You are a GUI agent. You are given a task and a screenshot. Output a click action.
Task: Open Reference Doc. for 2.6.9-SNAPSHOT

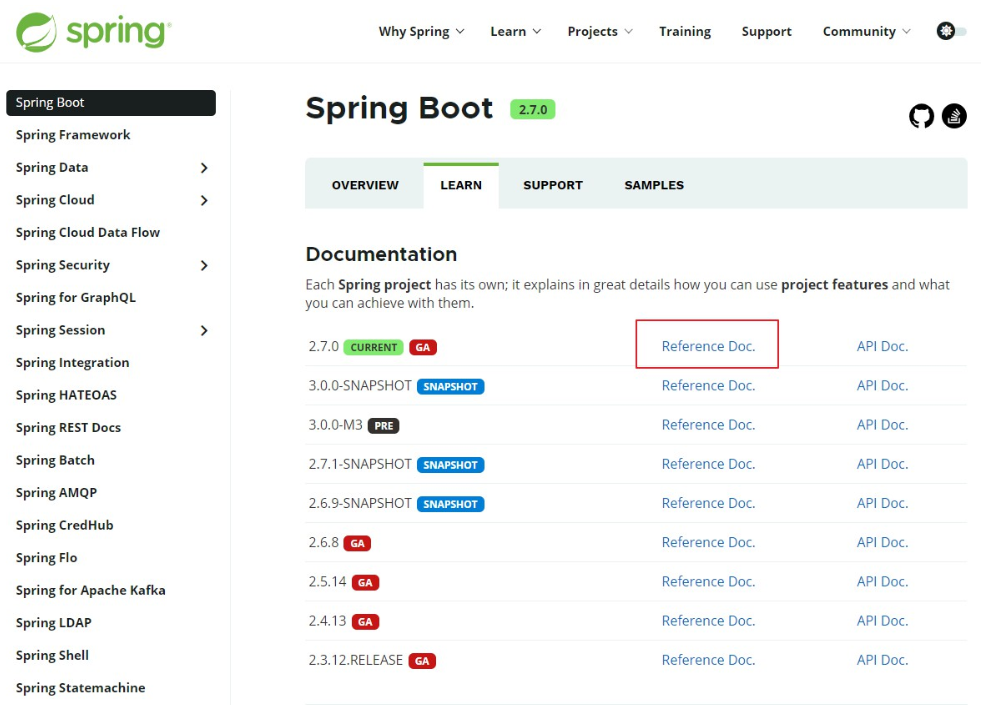pos(708,503)
